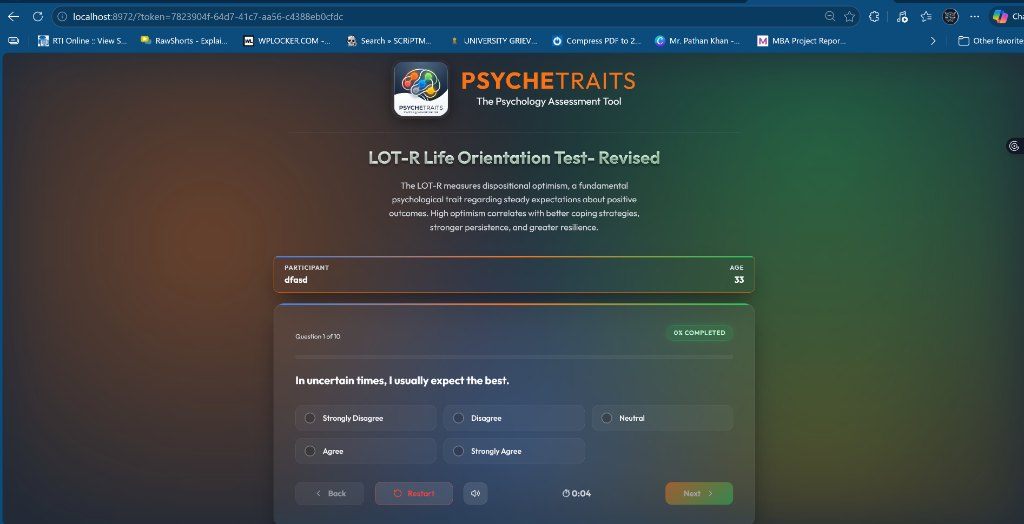Click the 0:04 timer display
Image resolution: width=1024 pixels, height=524 pixels.
tap(577, 493)
